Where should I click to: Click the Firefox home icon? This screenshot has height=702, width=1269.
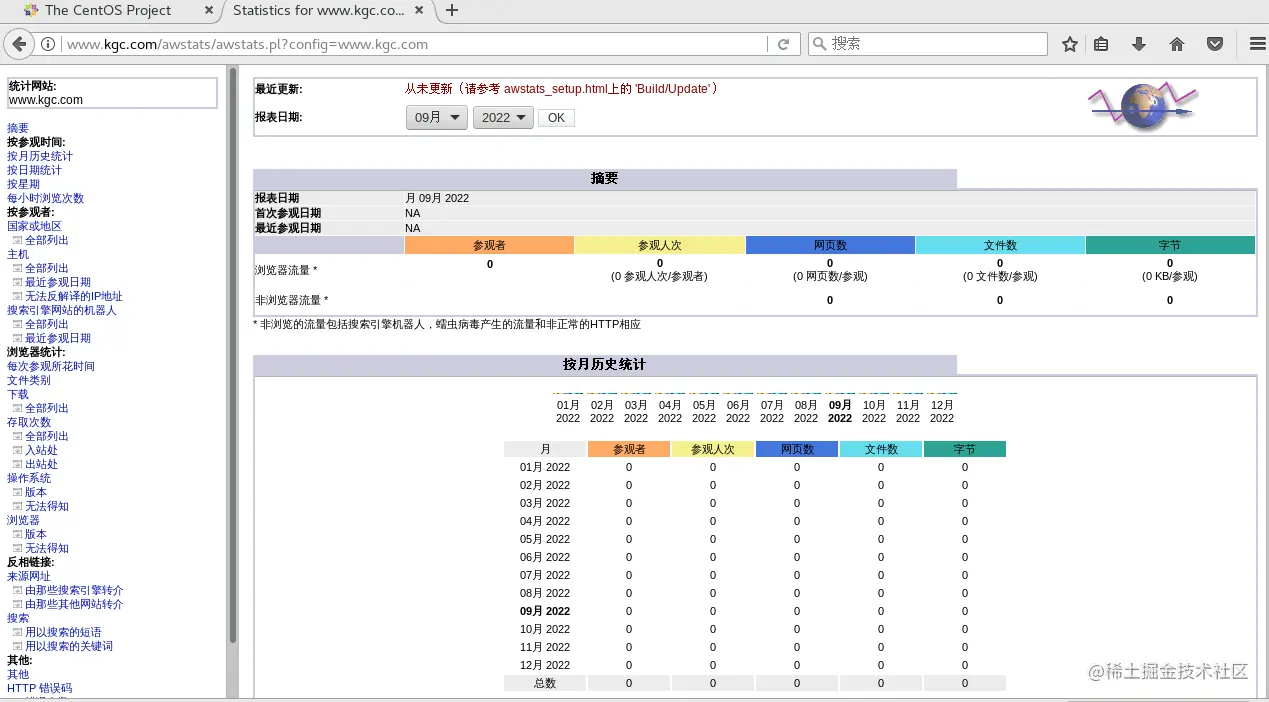point(1177,44)
